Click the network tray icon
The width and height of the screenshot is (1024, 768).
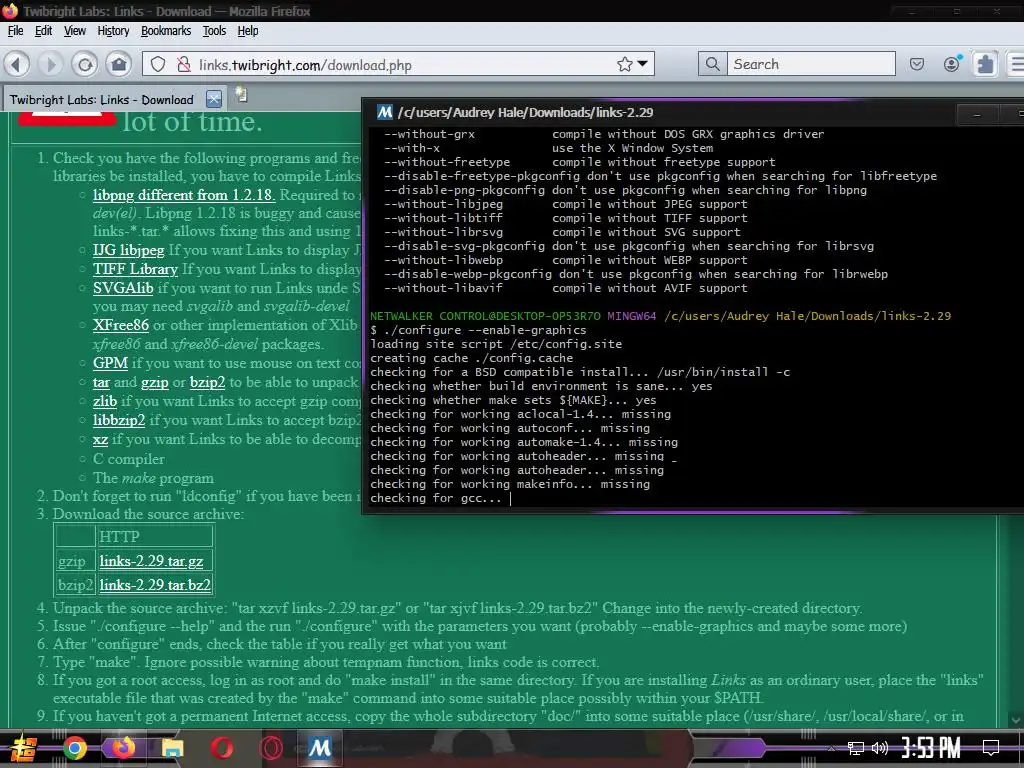point(856,748)
